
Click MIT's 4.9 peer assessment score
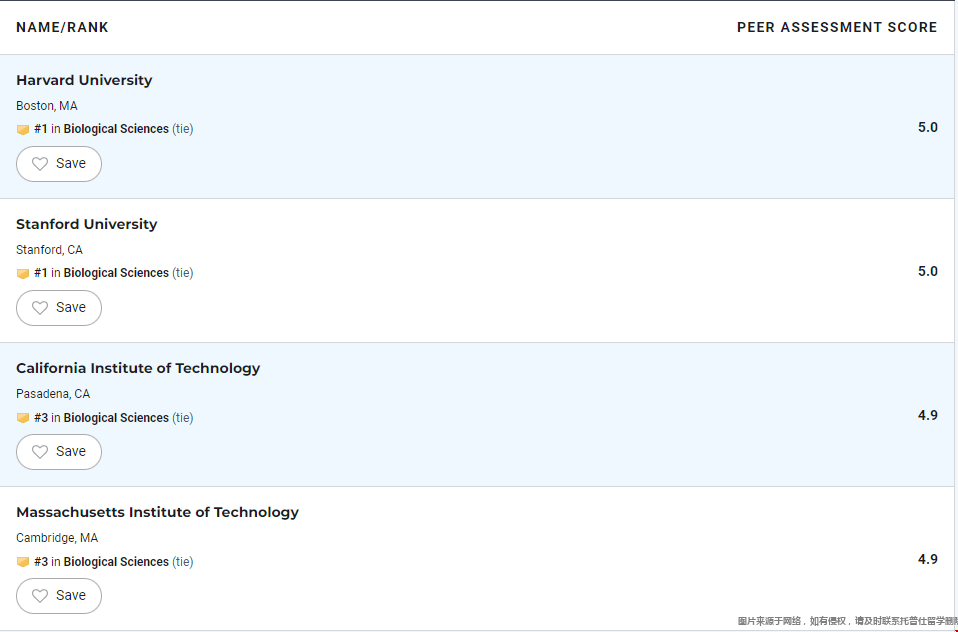927,560
